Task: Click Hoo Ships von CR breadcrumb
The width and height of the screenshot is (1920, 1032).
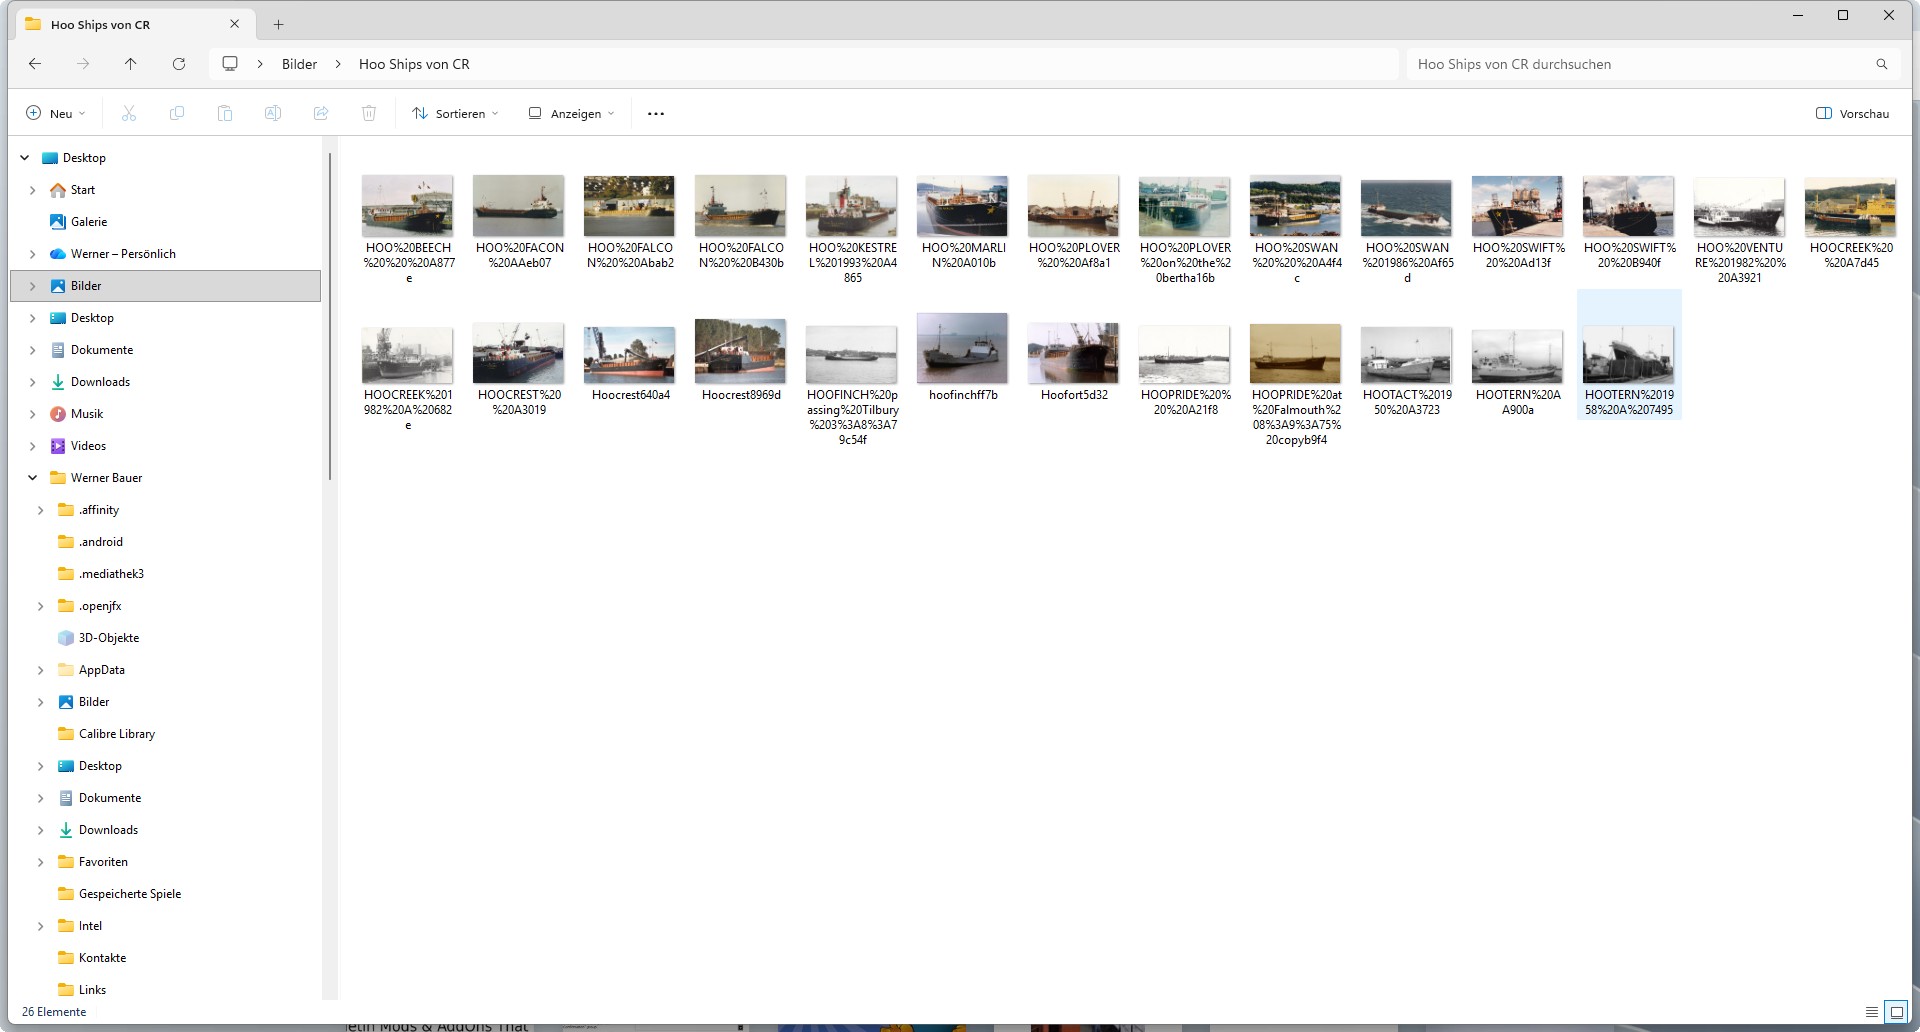Action: (414, 64)
